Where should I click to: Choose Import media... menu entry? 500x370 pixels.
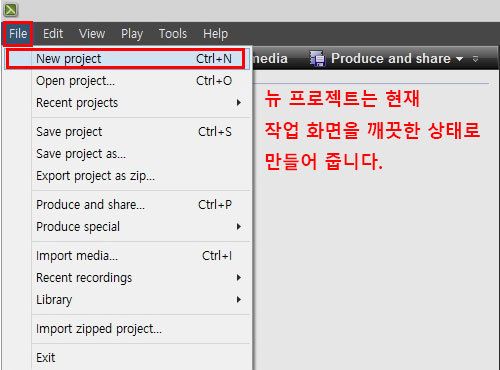[127, 256]
